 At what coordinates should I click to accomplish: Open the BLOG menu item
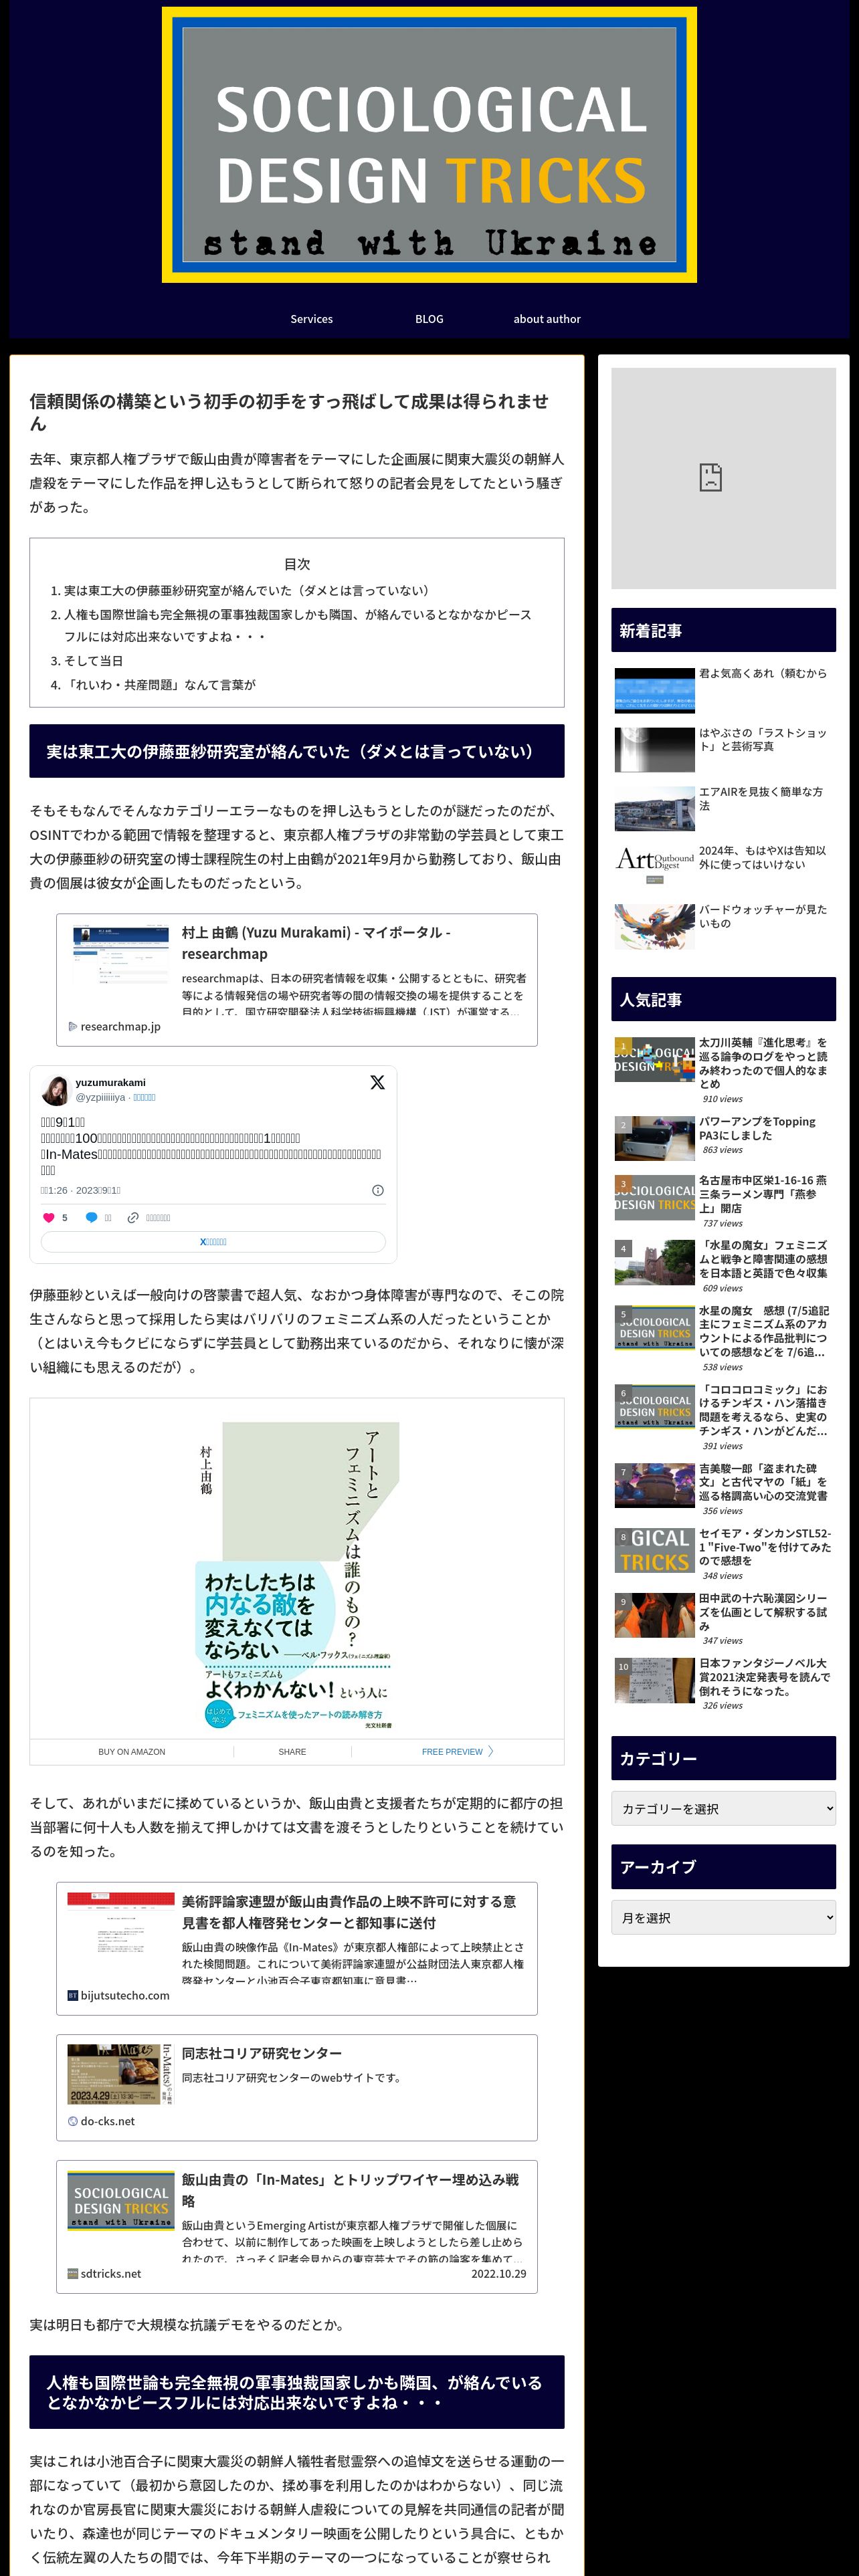point(429,319)
